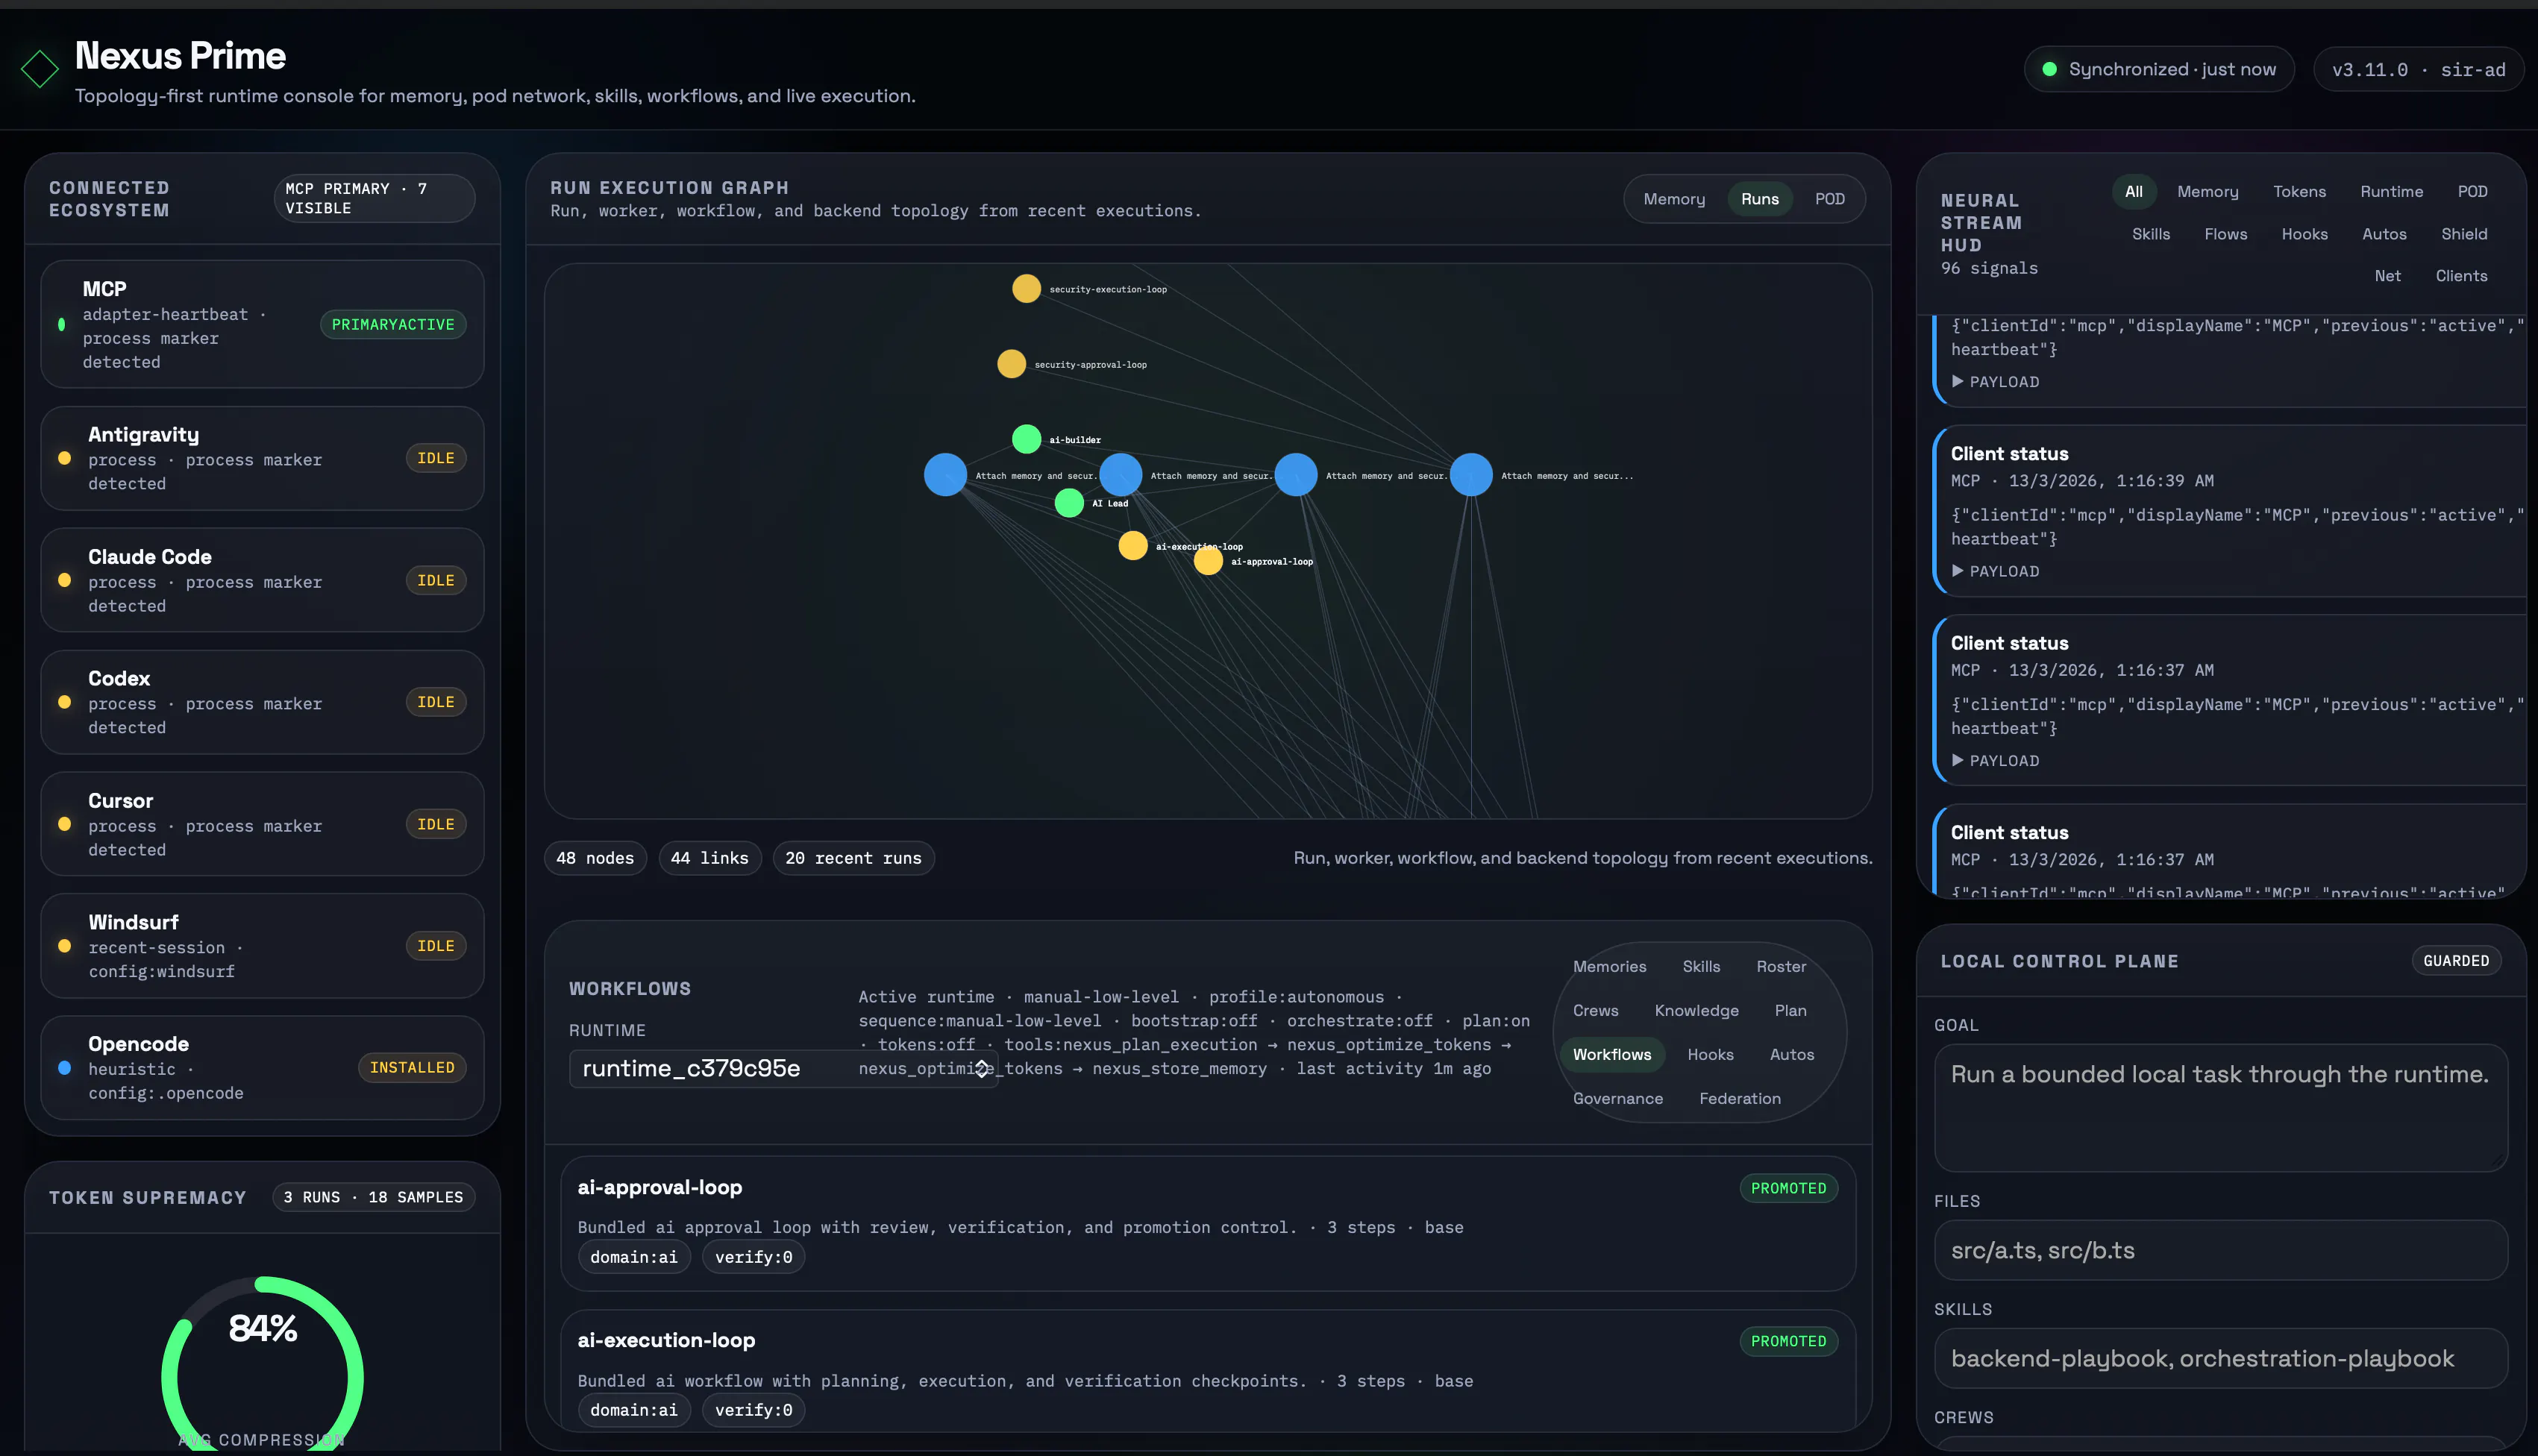Select the All filter in Neural Stream HUD
Screen dimensions: 2538x1456
click(x=2133, y=192)
